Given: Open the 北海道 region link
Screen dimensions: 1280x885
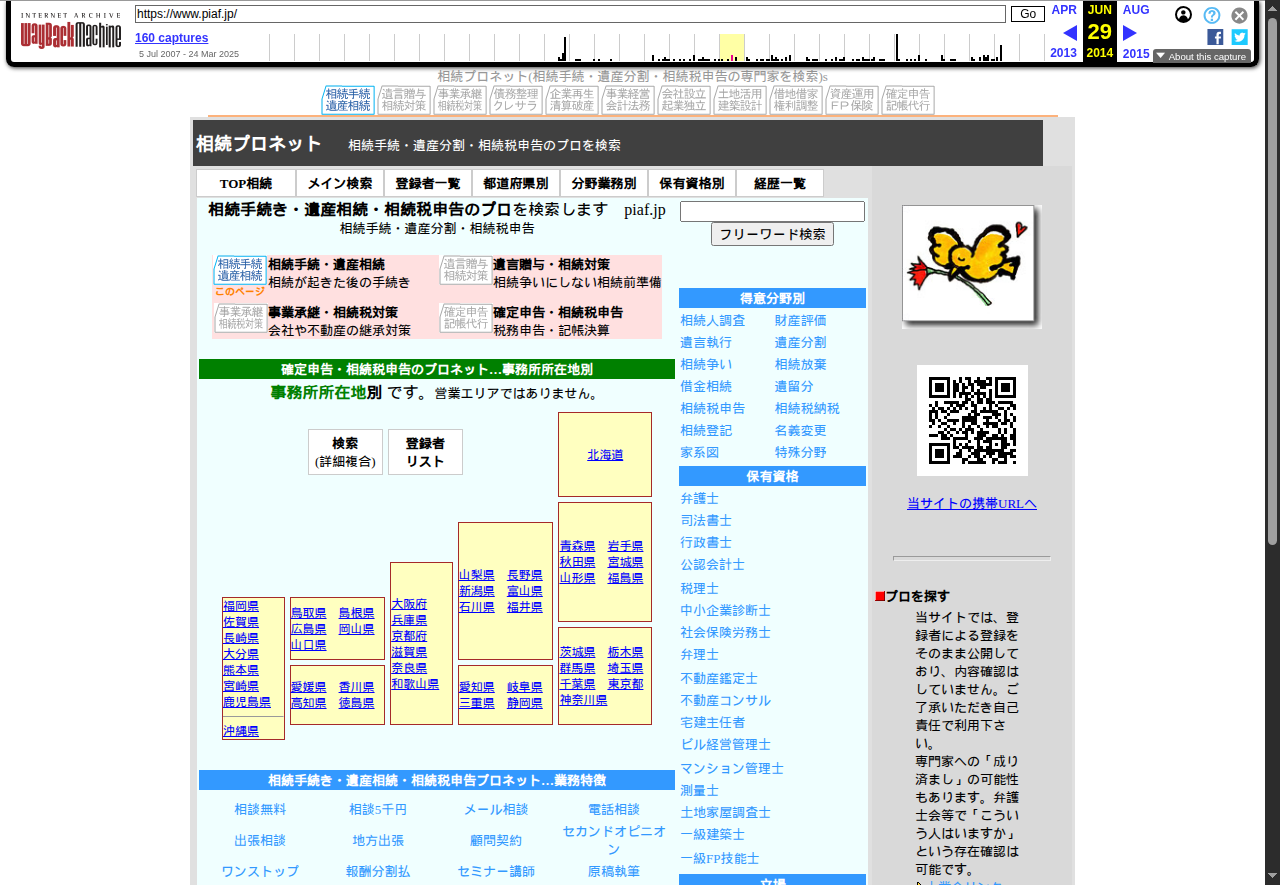Looking at the screenshot, I should (x=605, y=455).
